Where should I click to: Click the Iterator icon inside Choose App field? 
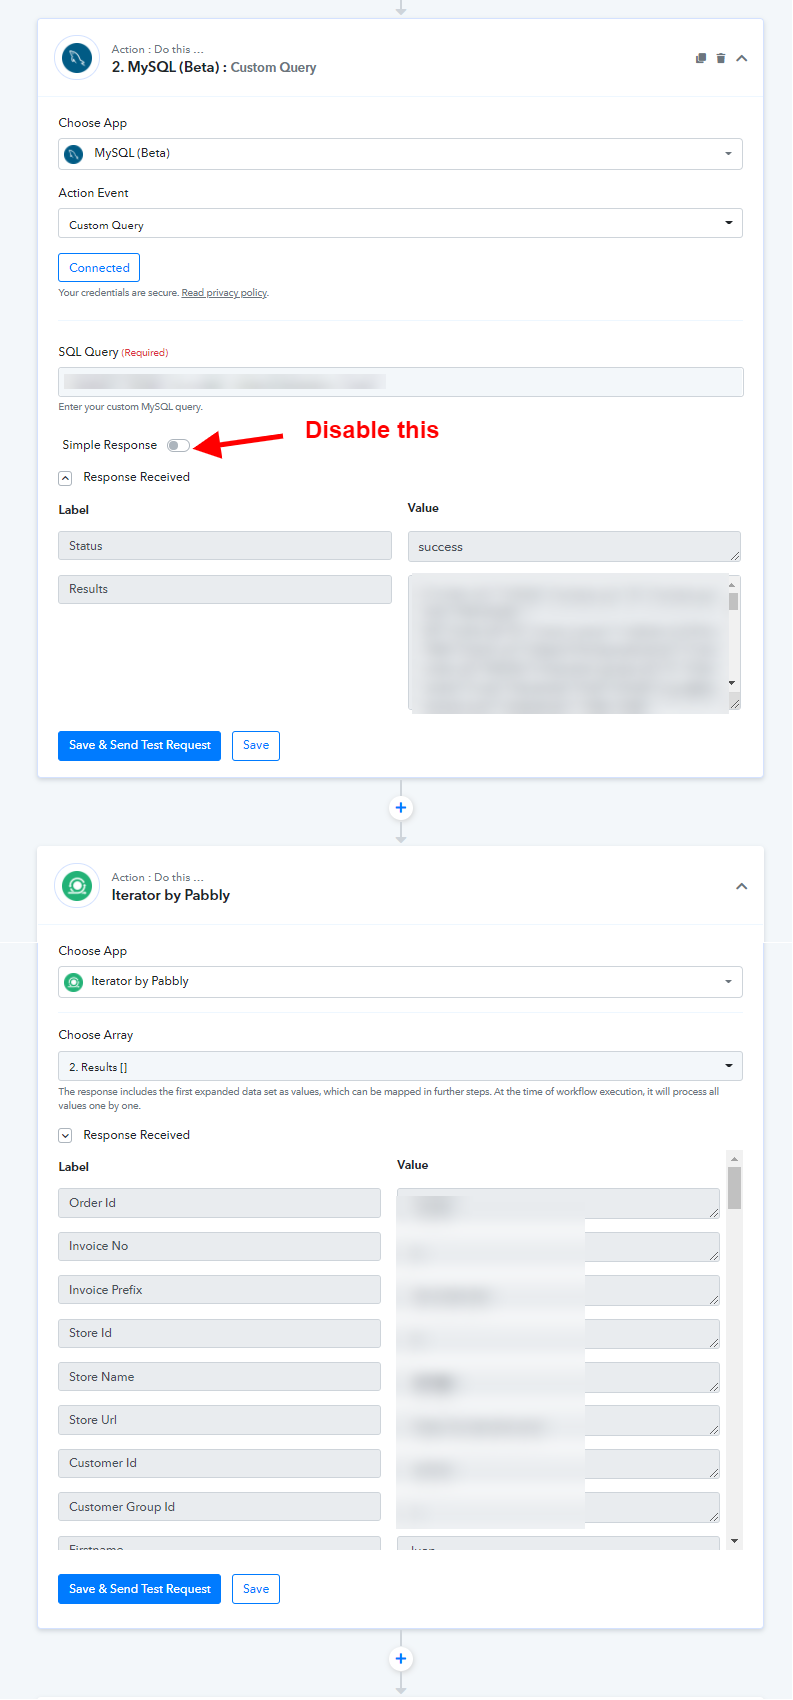coord(74,982)
